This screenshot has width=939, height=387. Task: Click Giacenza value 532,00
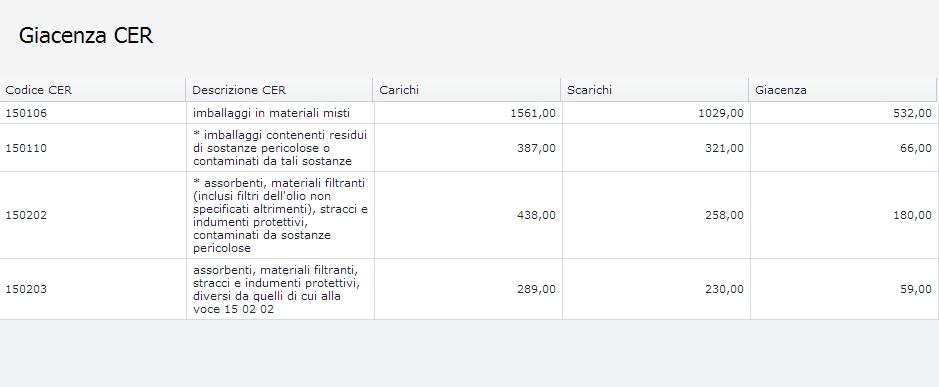pos(912,113)
